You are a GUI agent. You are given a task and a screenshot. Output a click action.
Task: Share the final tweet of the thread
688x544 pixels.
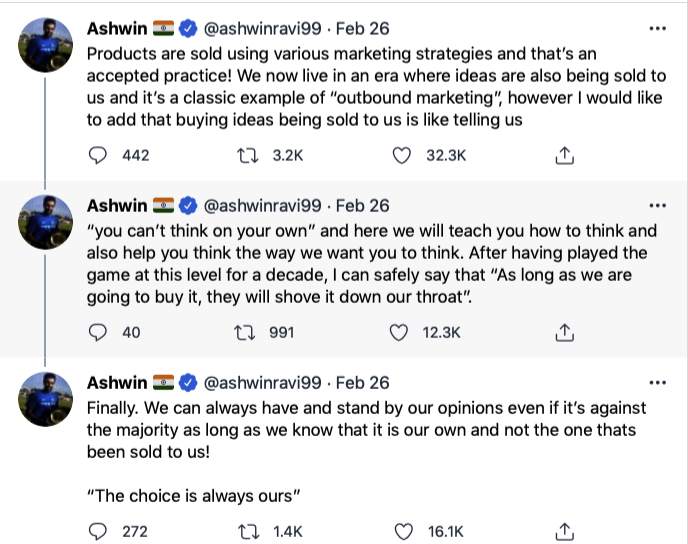[564, 530]
